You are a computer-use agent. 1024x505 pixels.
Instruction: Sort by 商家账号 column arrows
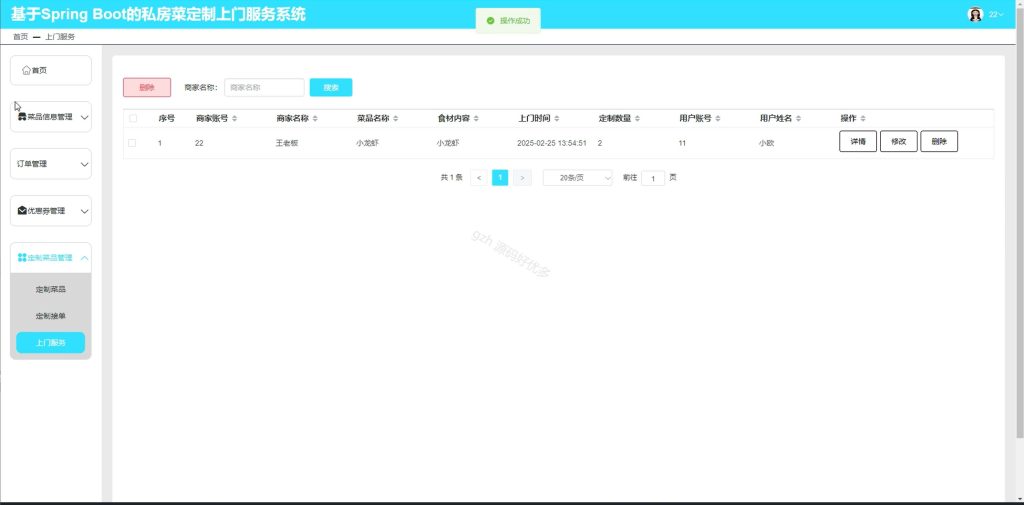(x=234, y=118)
